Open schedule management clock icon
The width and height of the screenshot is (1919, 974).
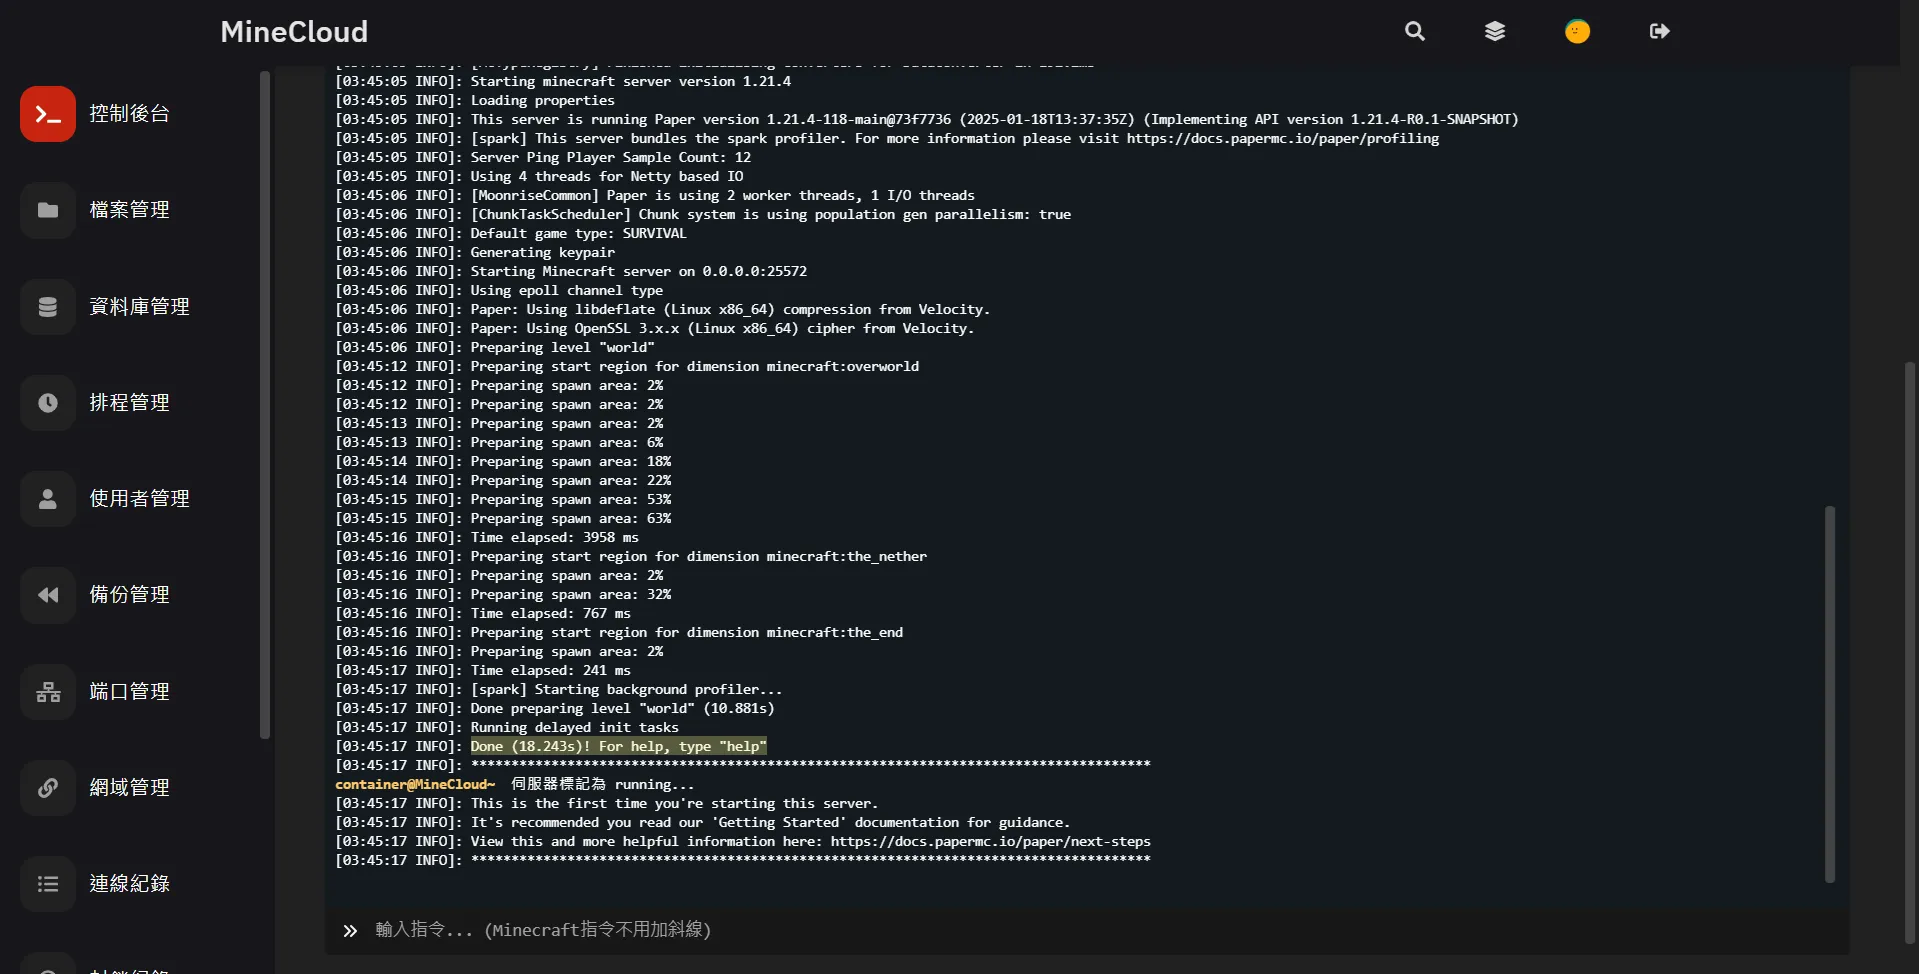tap(47, 403)
